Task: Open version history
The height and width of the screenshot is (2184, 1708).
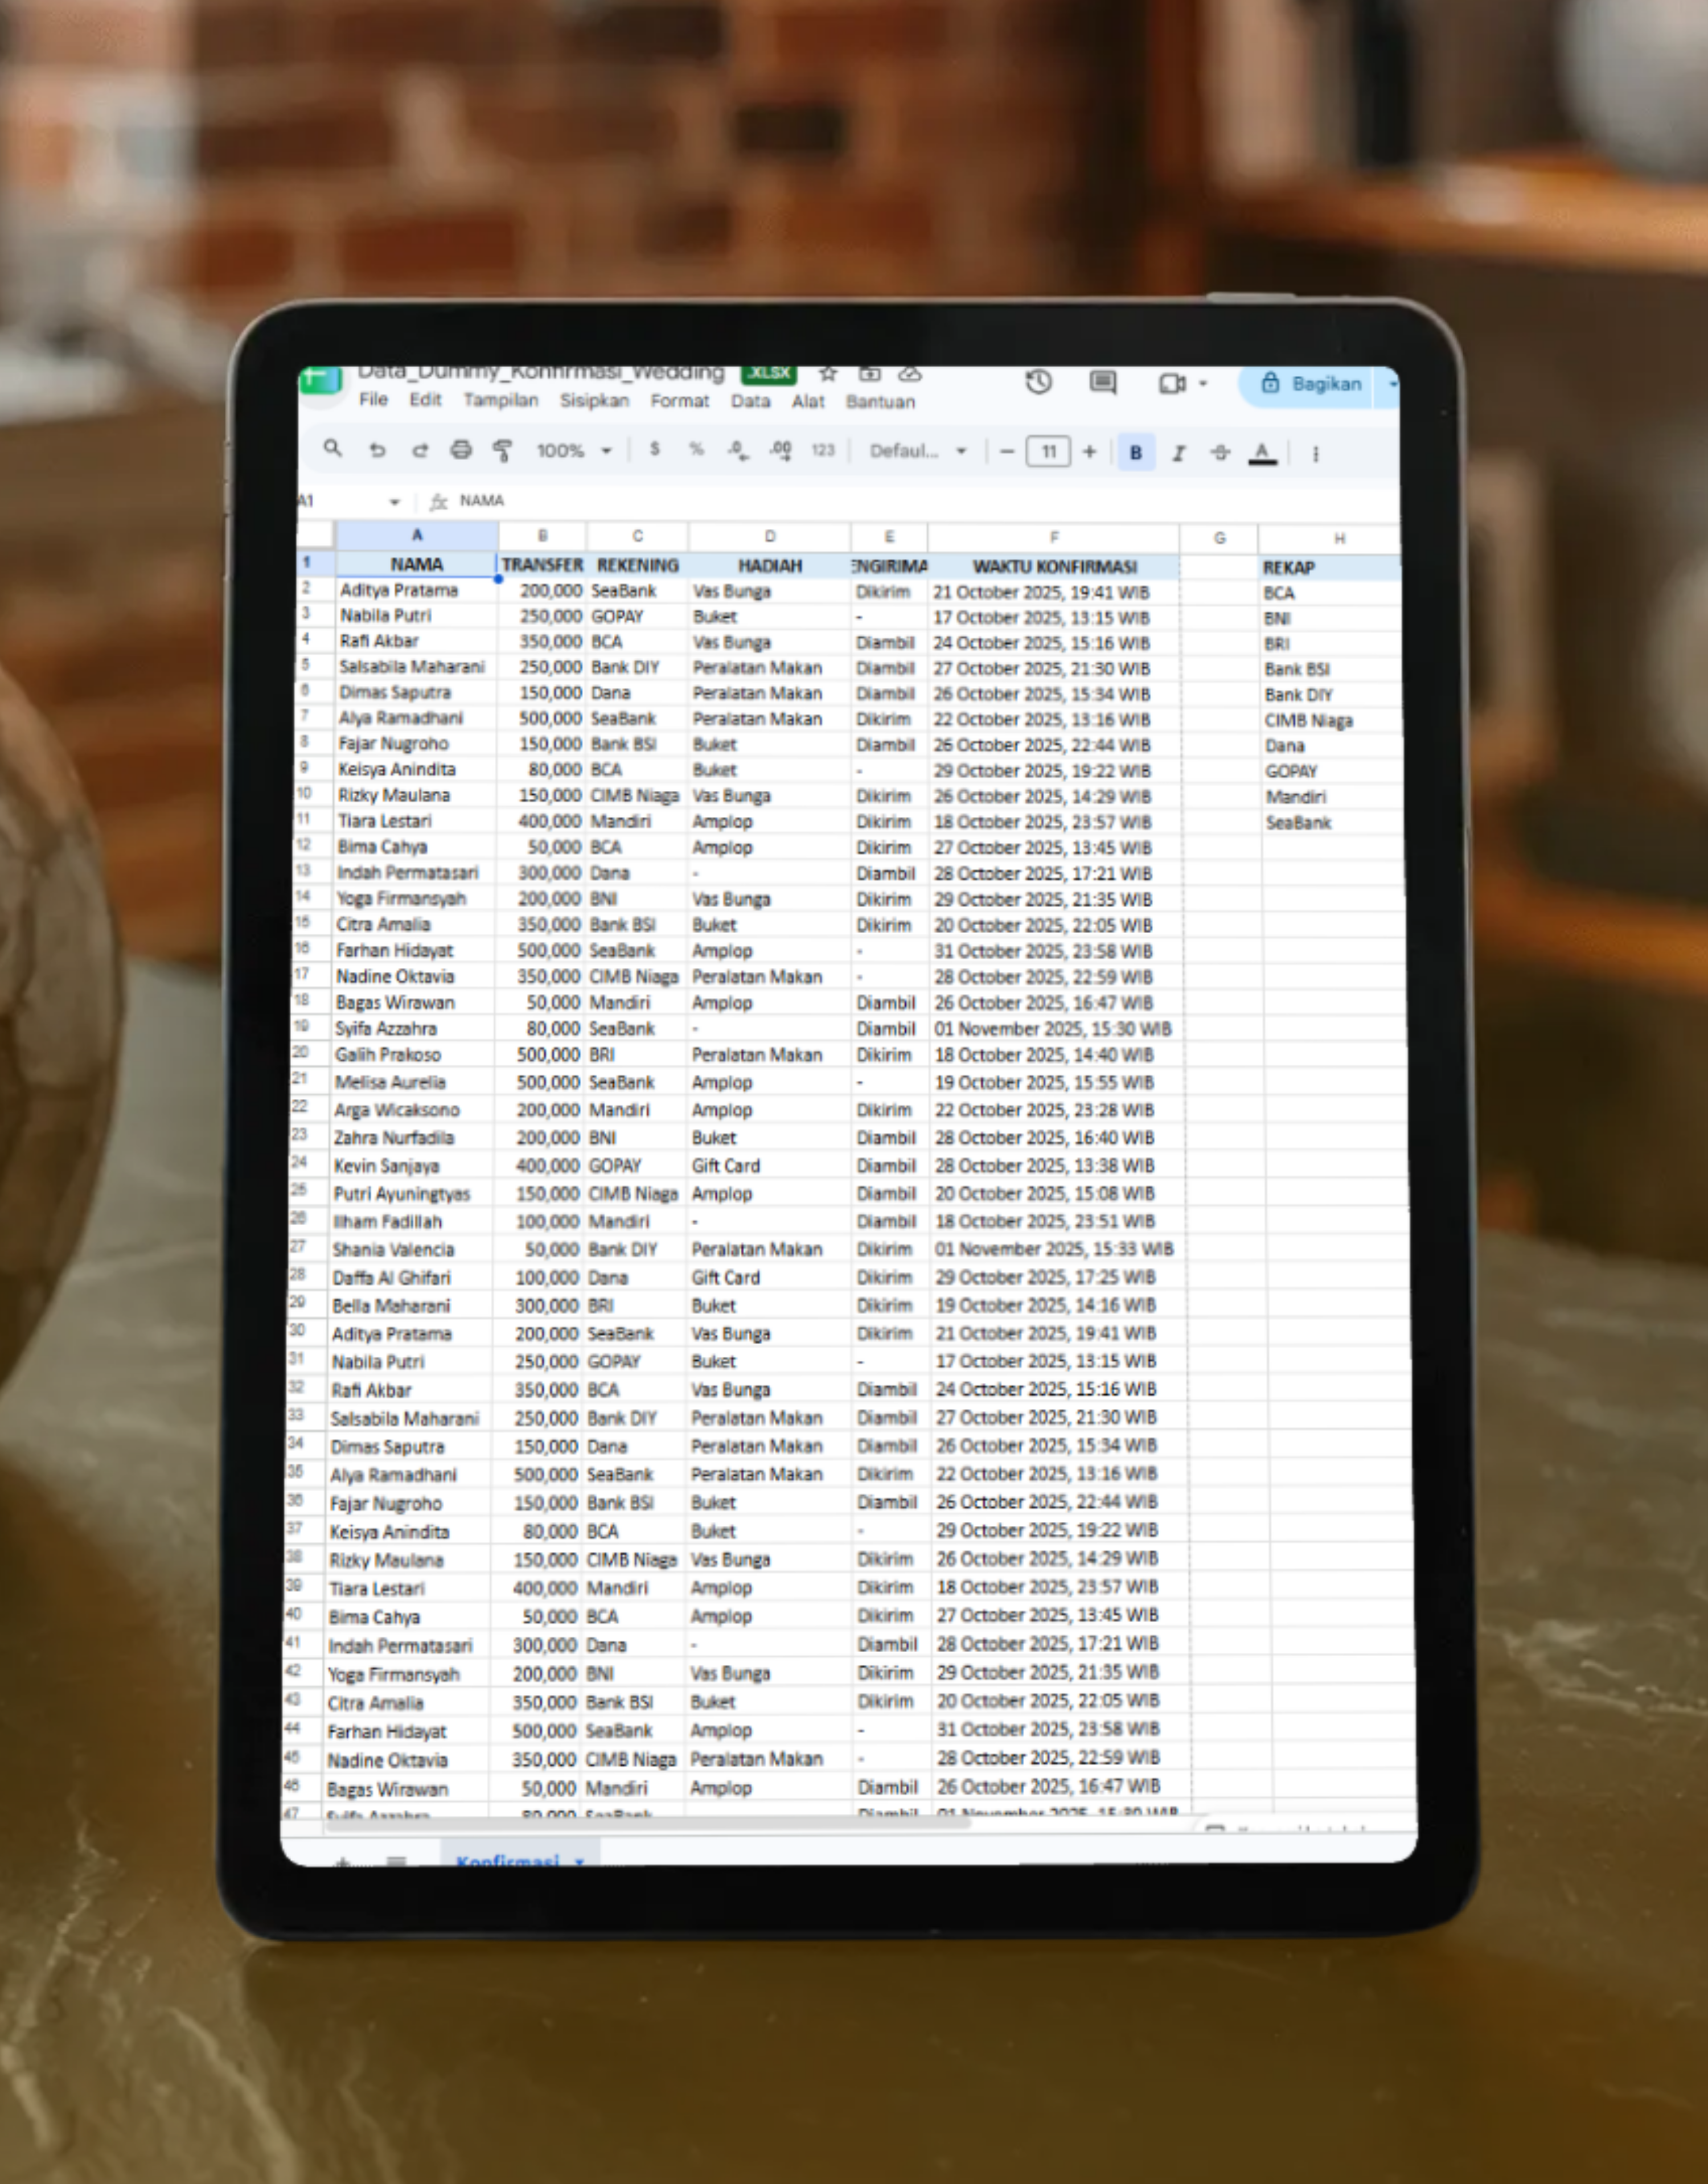Action: coord(1039,381)
